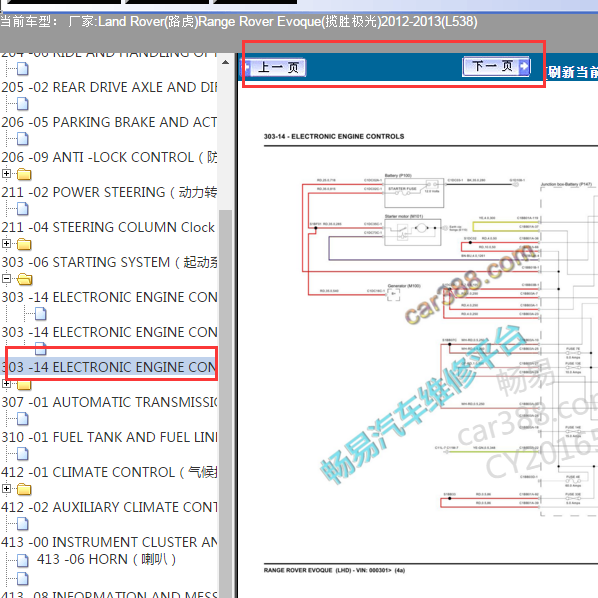Click page icon for 413 -00 INSTRUMENT CLUSTER
The image size is (598, 598).
pyautogui.click(x=23, y=524)
